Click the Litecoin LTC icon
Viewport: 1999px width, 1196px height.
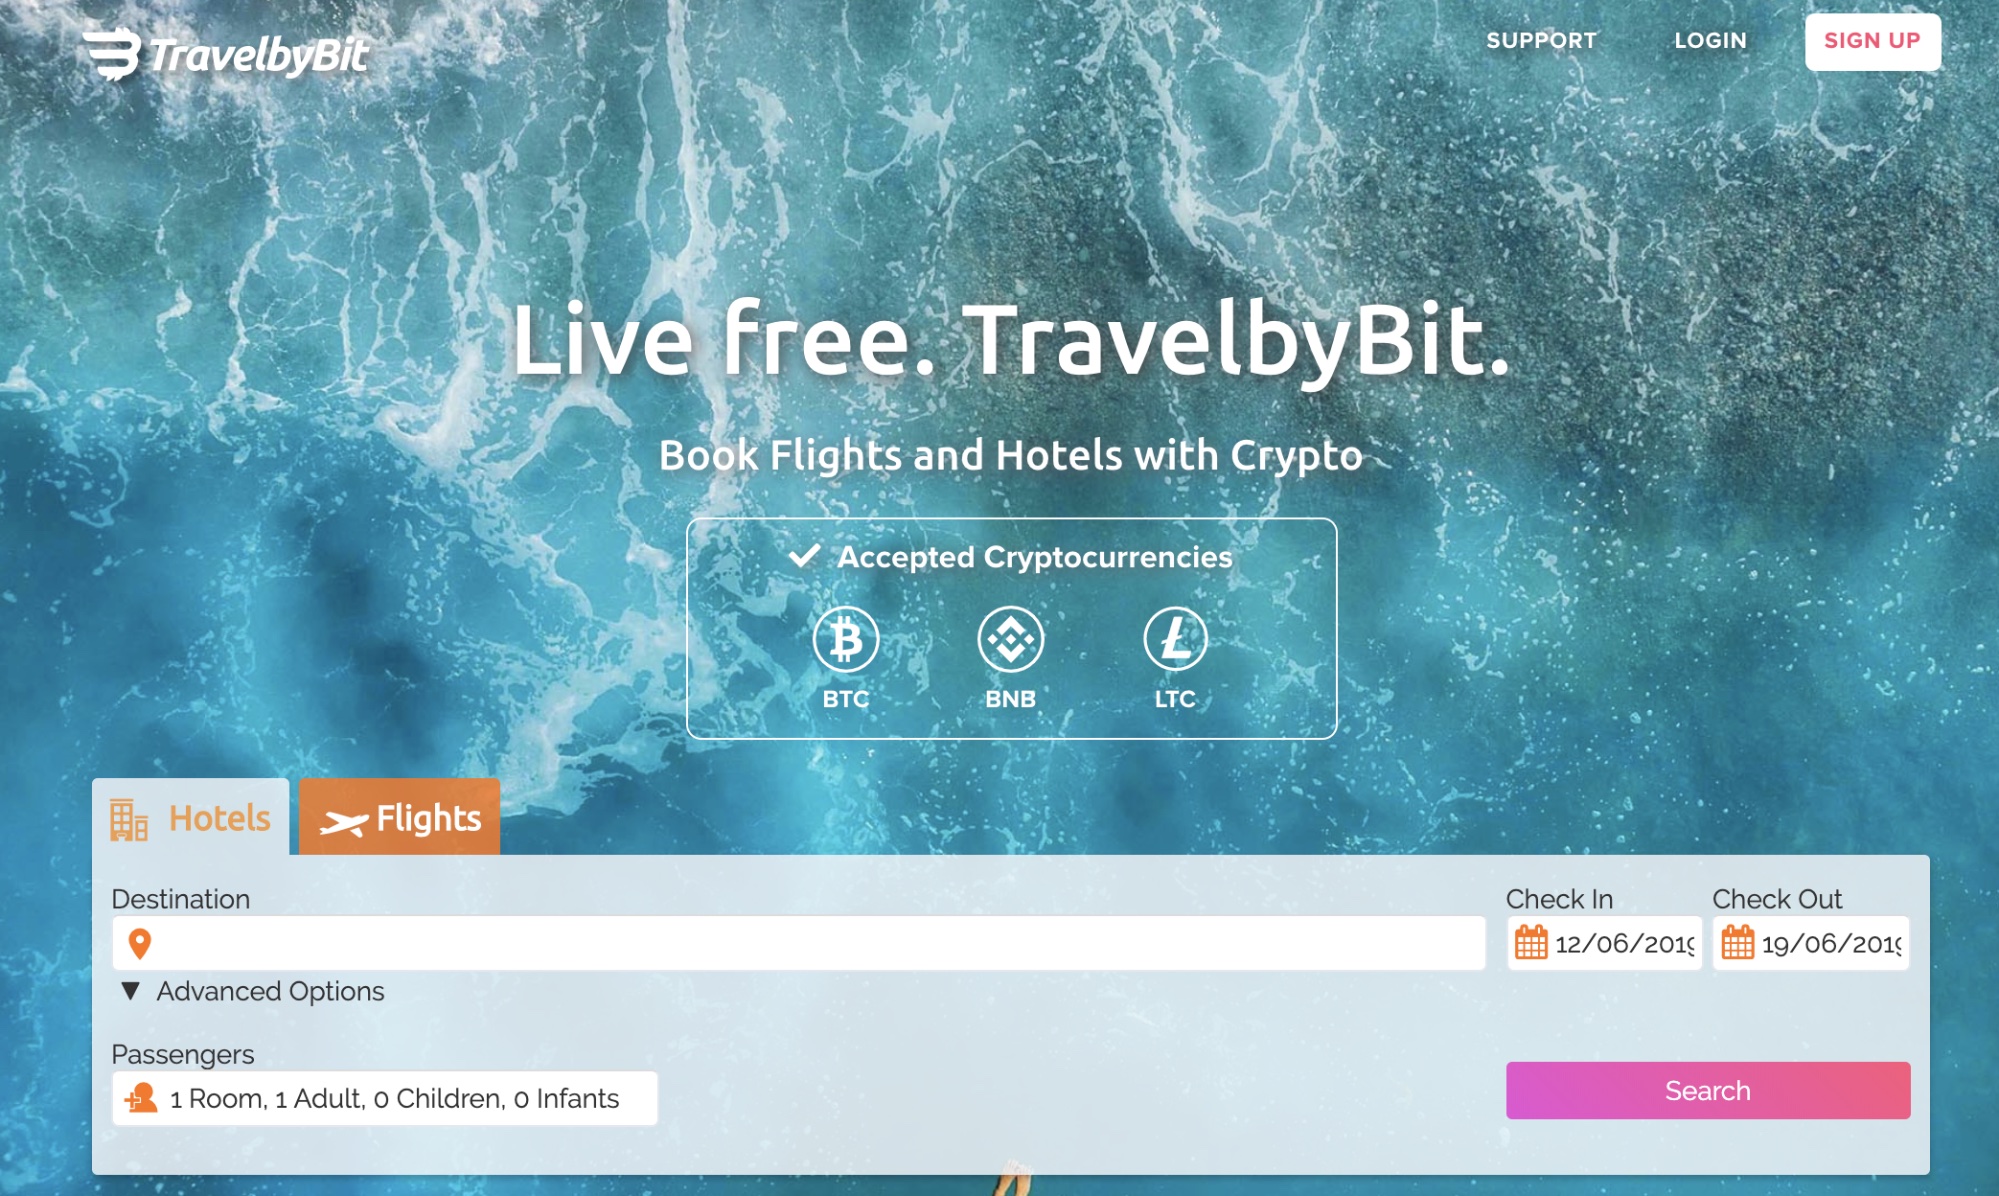point(1175,639)
